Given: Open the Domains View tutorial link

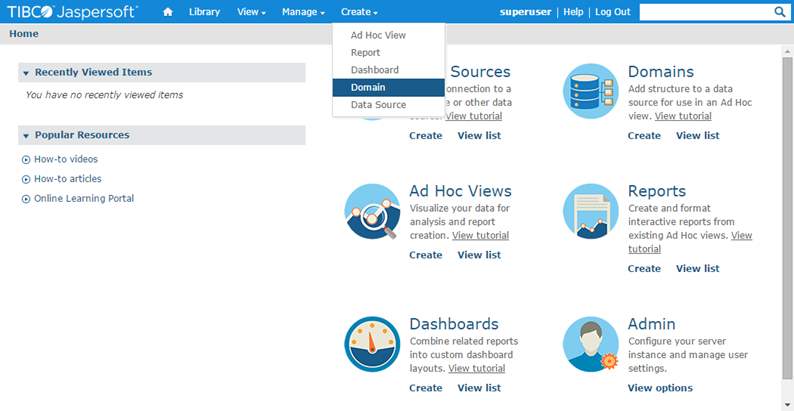Looking at the screenshot, I should (683, 116).
